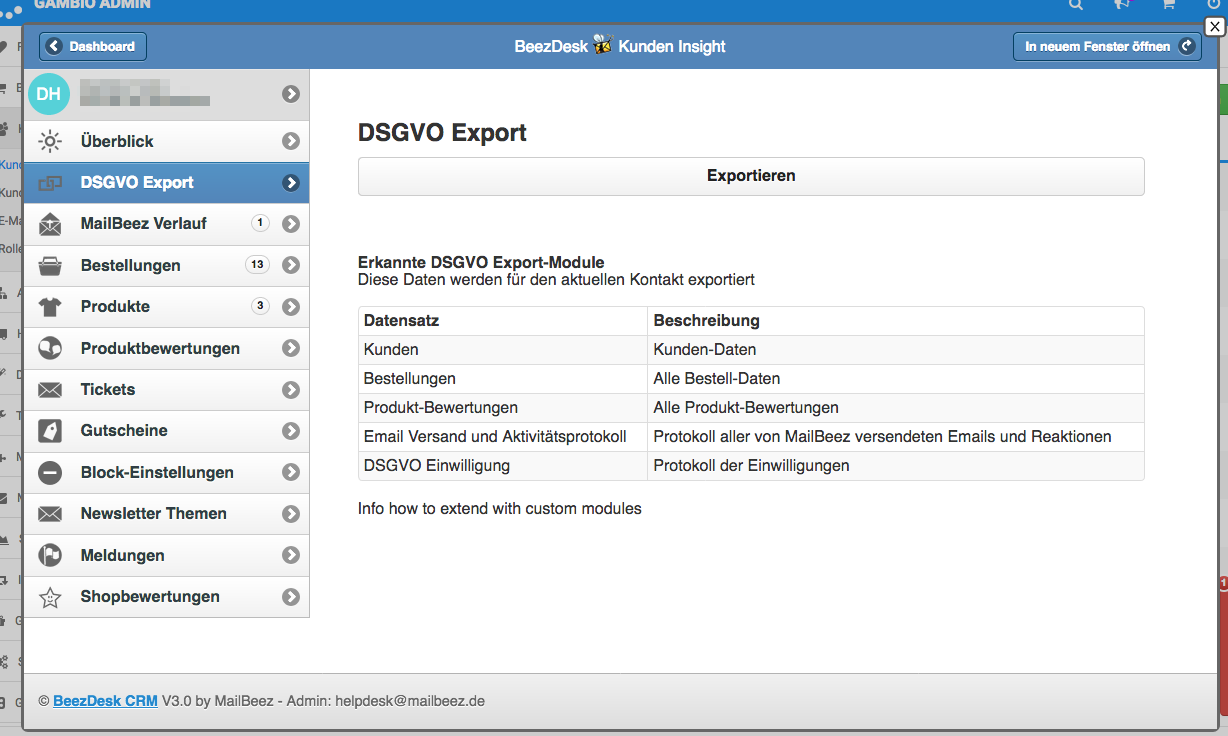This screenshot has height=736, width=1228.
Task: Click the DSGVO Export sidebar icon
Action: (x=50, y=183)
